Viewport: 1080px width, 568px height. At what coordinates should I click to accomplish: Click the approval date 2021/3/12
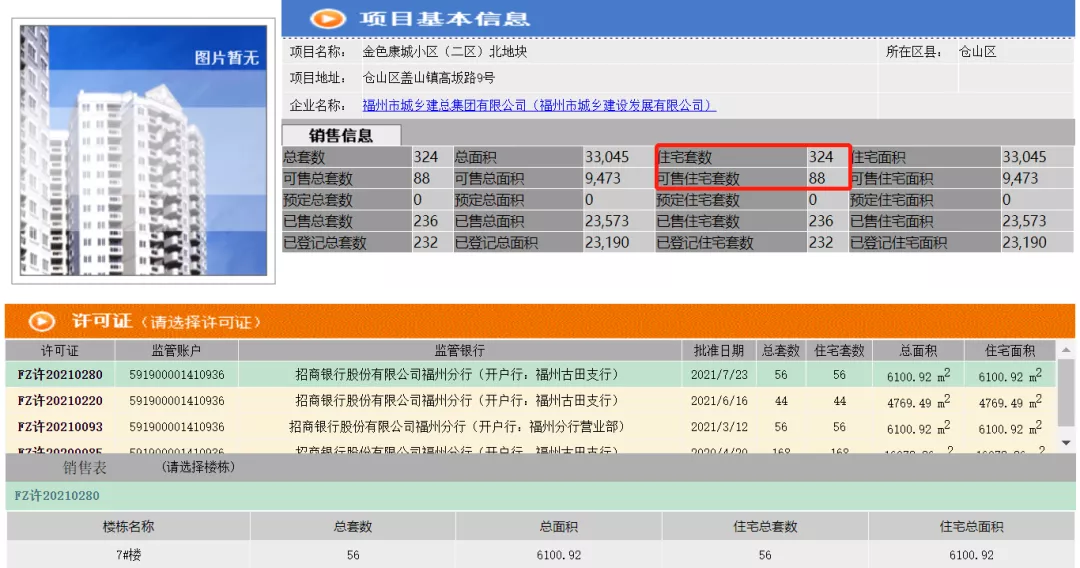(x=719, y=427)
